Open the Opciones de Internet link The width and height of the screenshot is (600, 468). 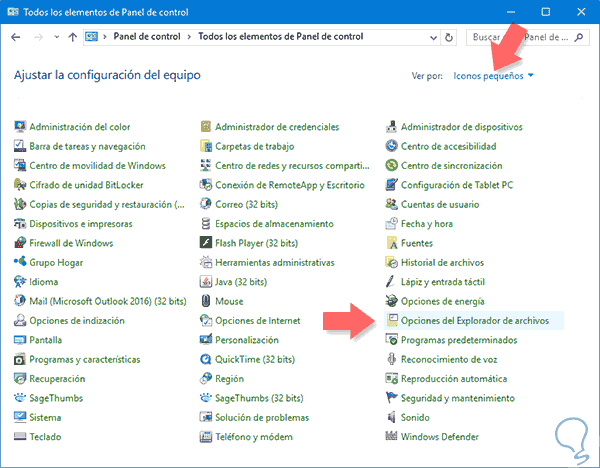(258, 321)
